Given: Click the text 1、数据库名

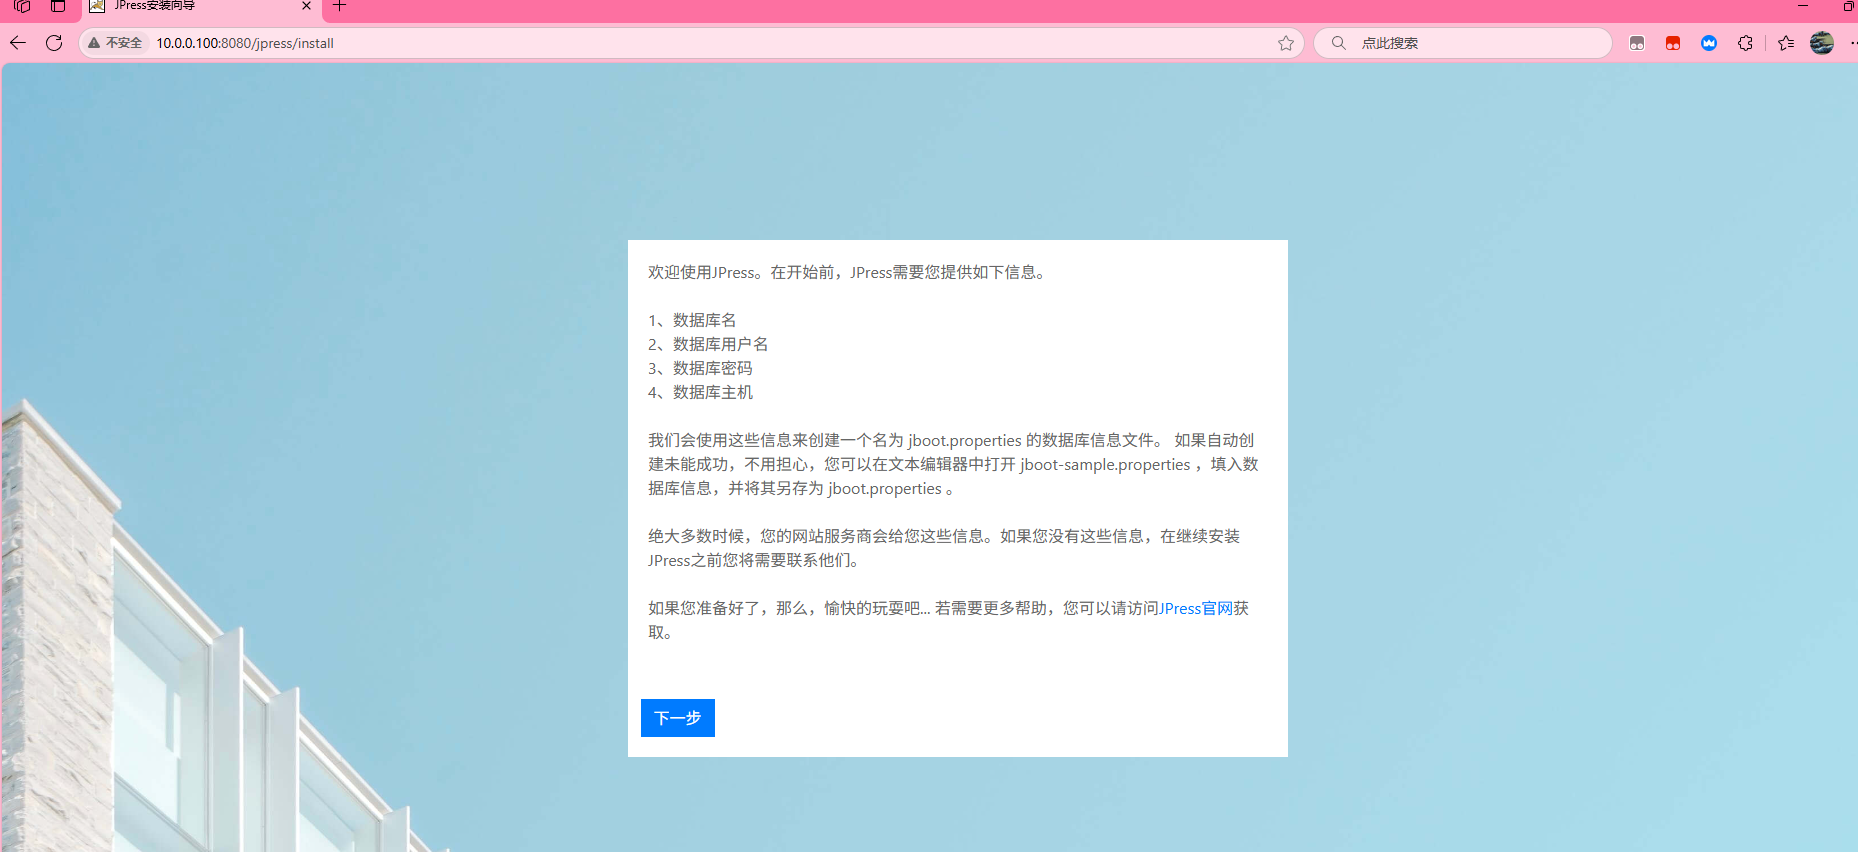Looking at the screenshot, I should click(x=692, y=320).
